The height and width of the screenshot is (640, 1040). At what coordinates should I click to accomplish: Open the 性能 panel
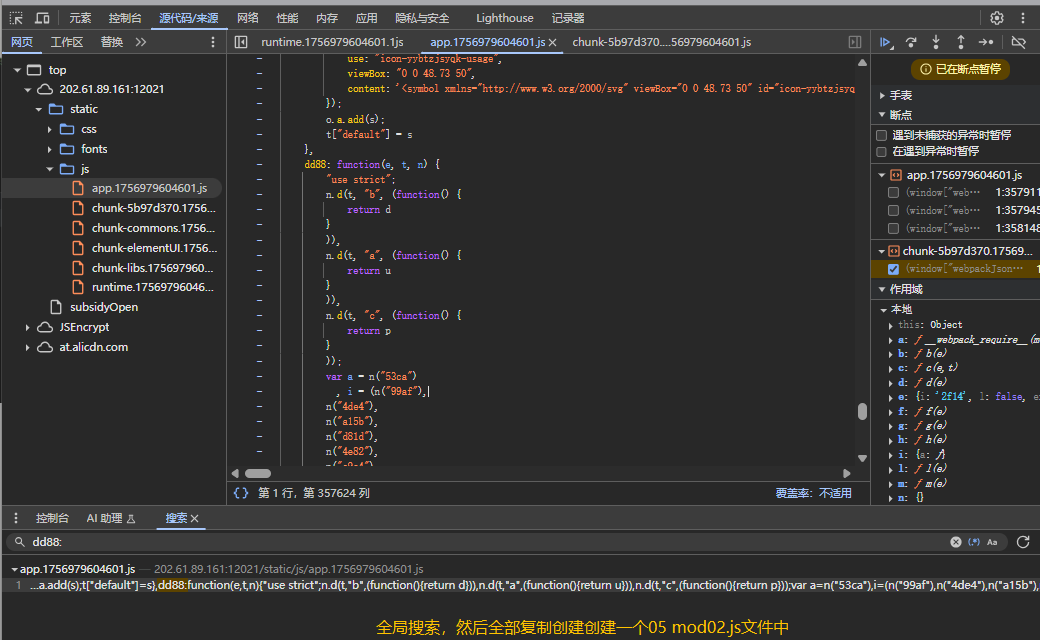tap(287, 18)
